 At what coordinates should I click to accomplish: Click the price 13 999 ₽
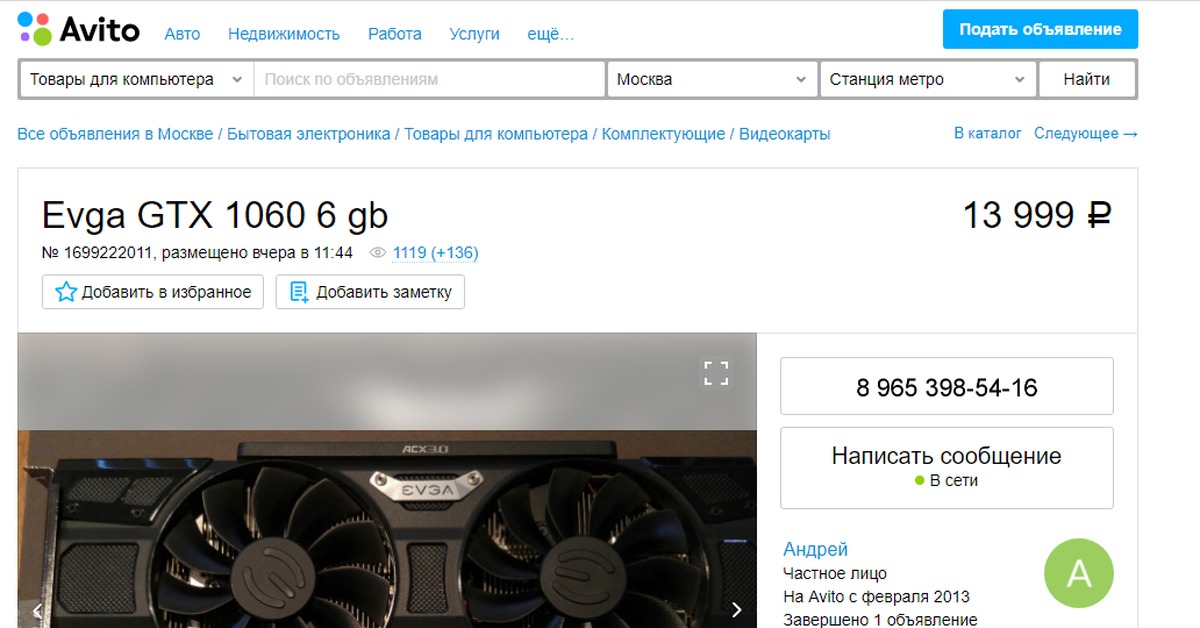click(1037, 215)
